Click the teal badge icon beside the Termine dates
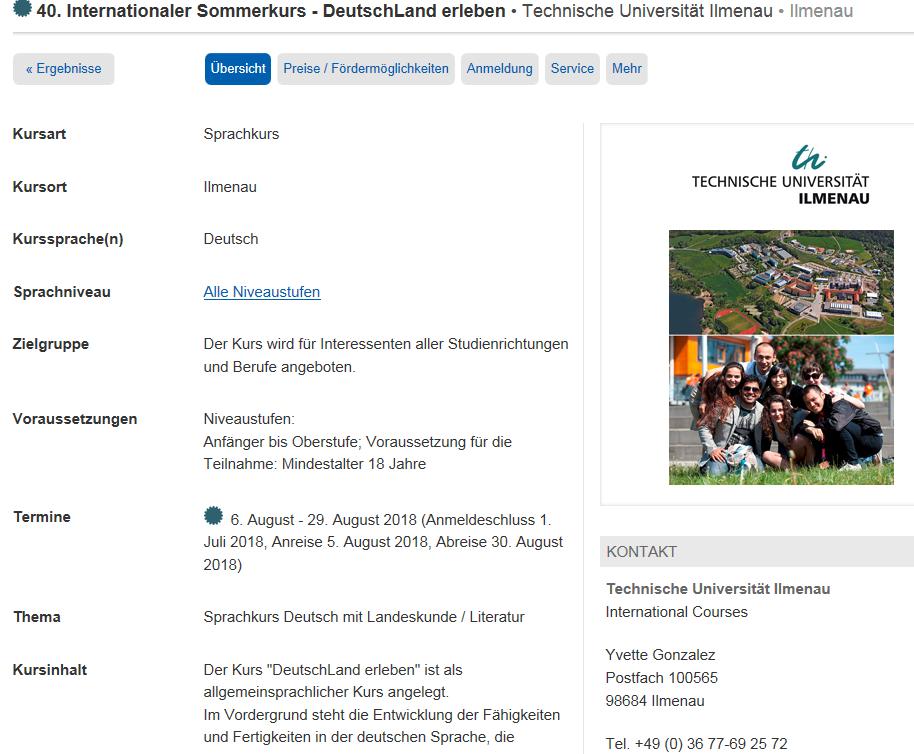Screen dimensions: 914x754 point(213,516)
